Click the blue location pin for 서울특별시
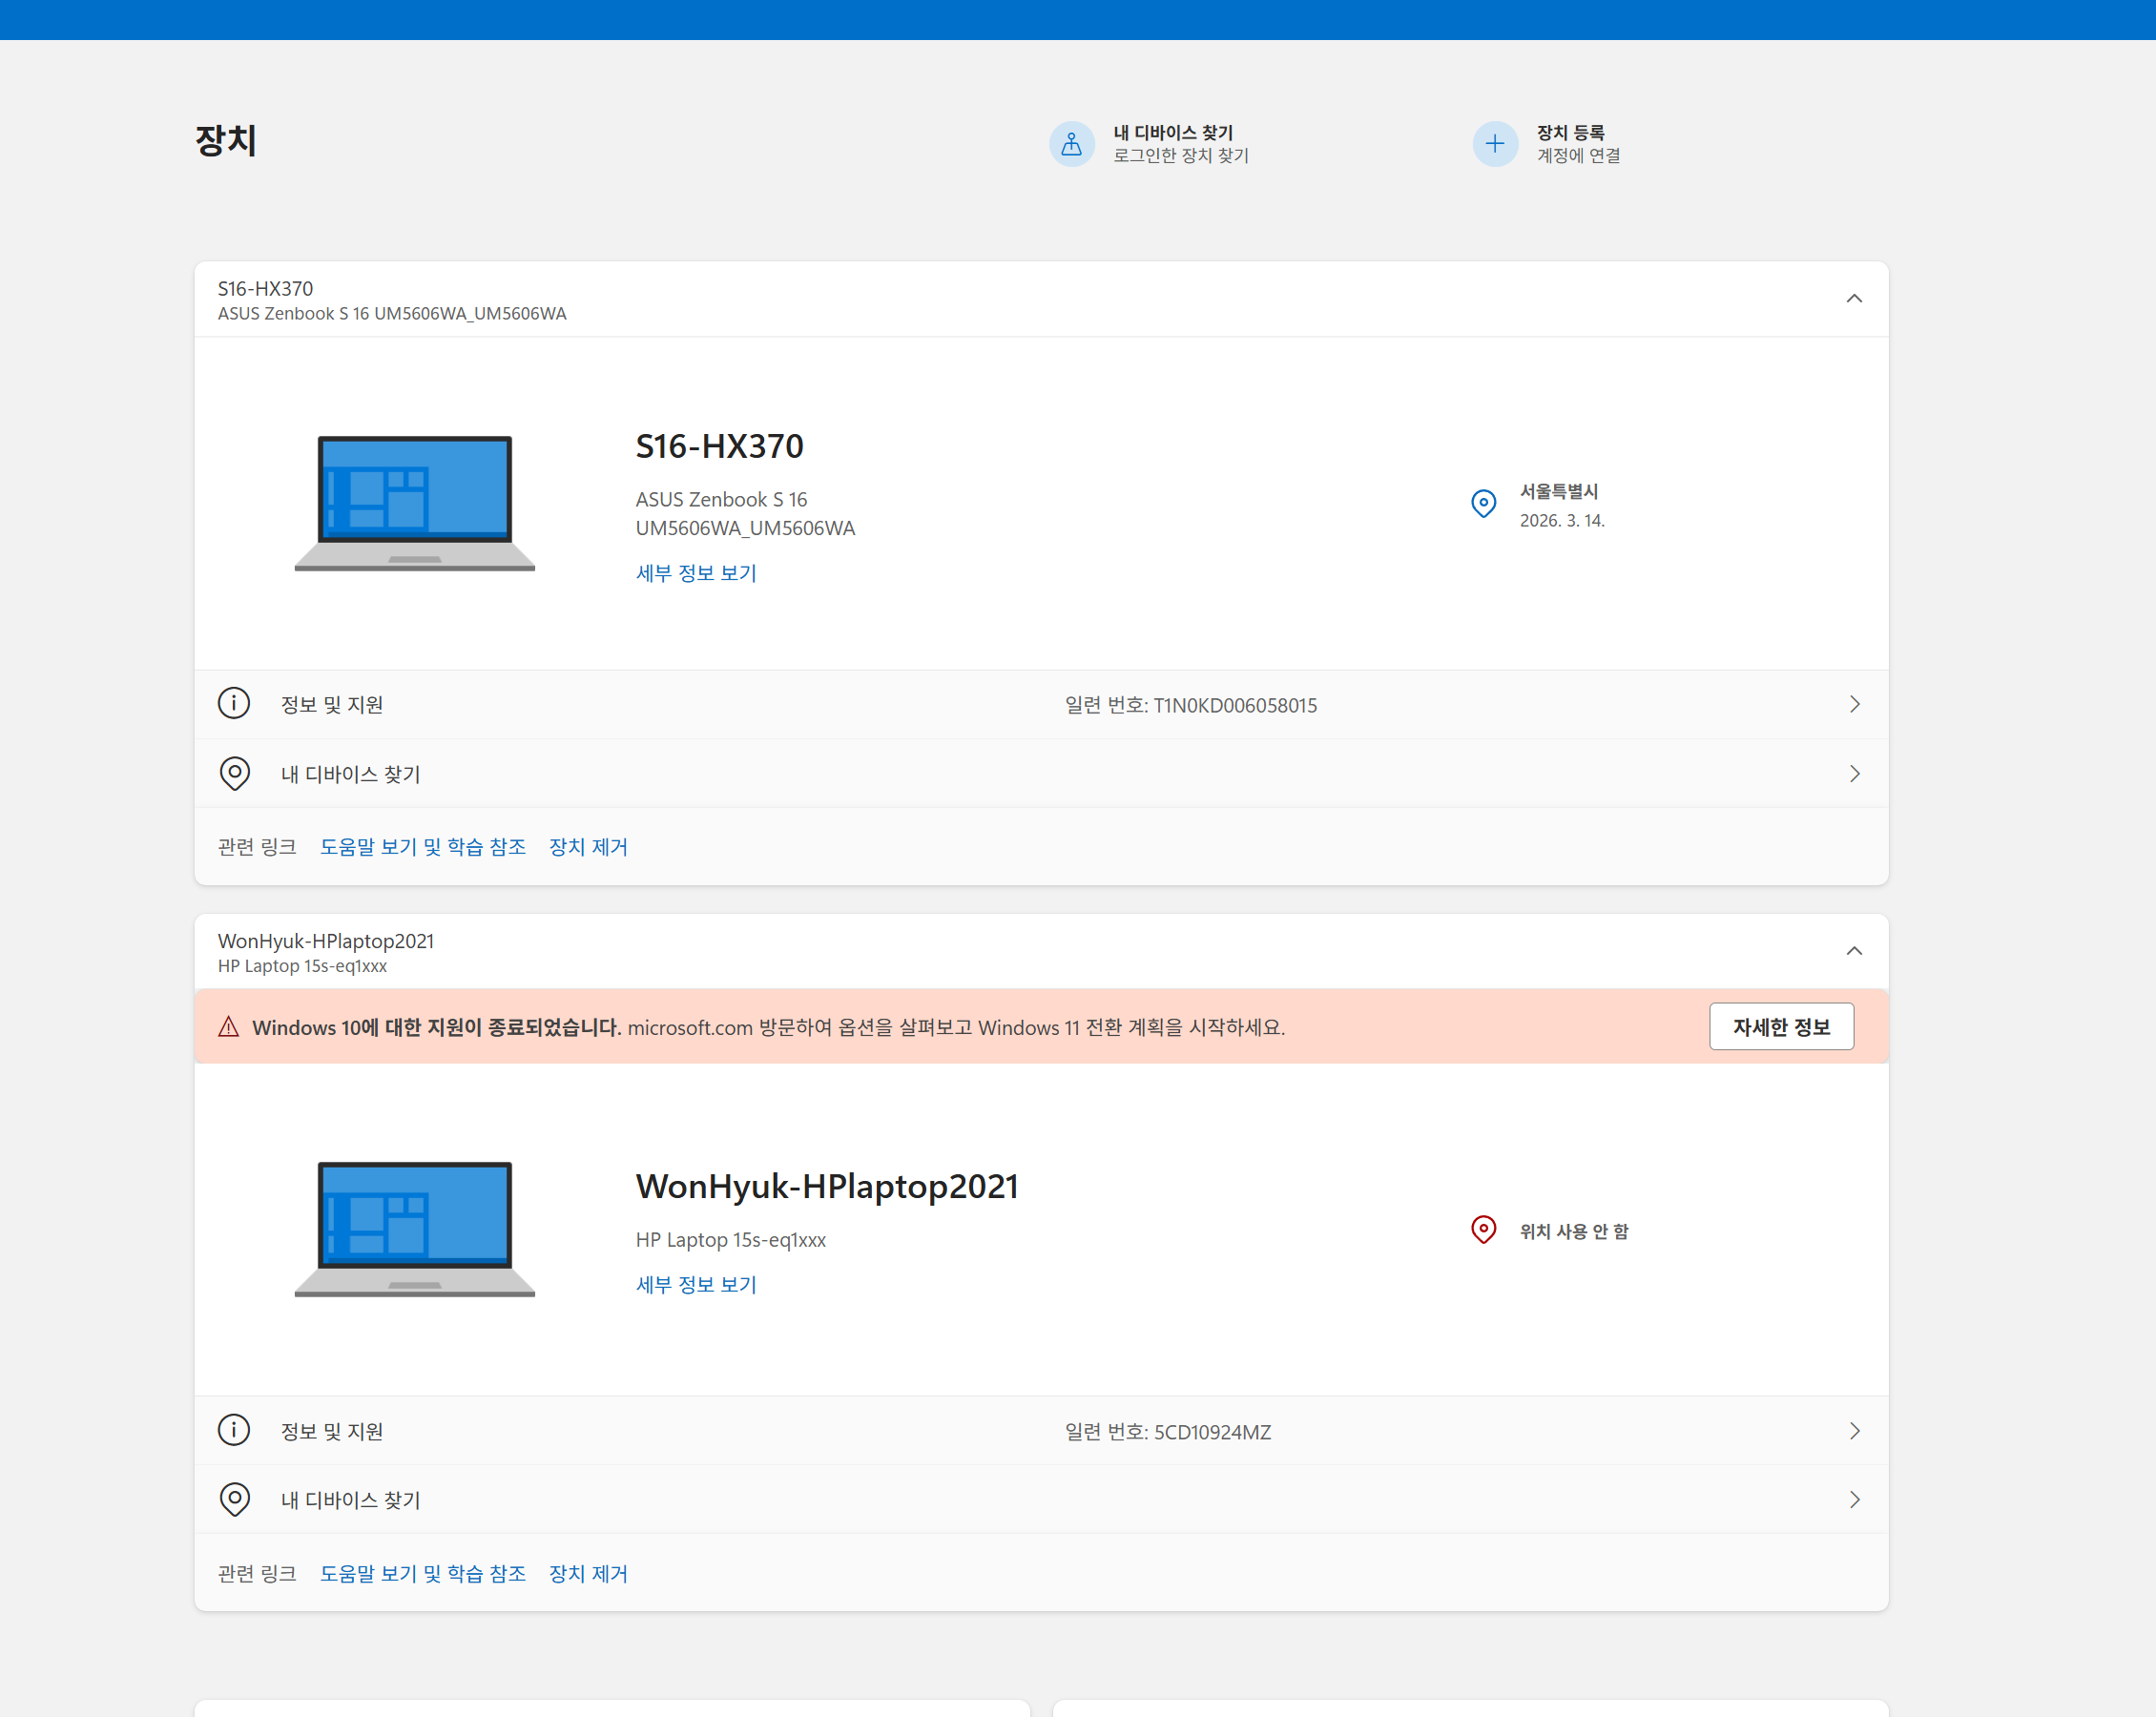Image resolution: width=2156 pixels, height=1717 pixels. 1484,503
